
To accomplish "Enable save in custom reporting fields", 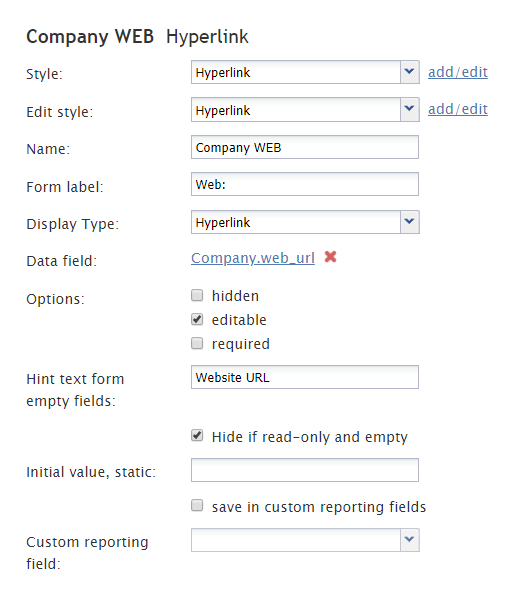I will [x=197, y=505].
